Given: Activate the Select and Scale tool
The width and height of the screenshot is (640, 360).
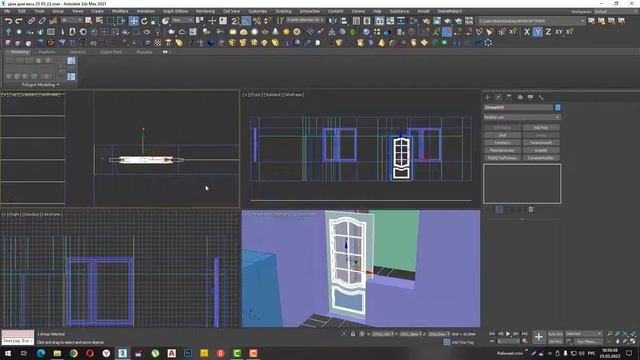Looking at the screenshot, I should click(155, 21).
